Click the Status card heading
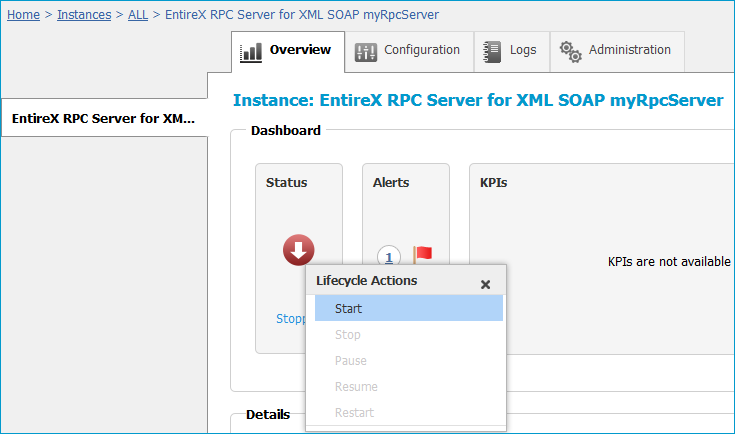Screen dimensions: 735x434 pos(286,182)
